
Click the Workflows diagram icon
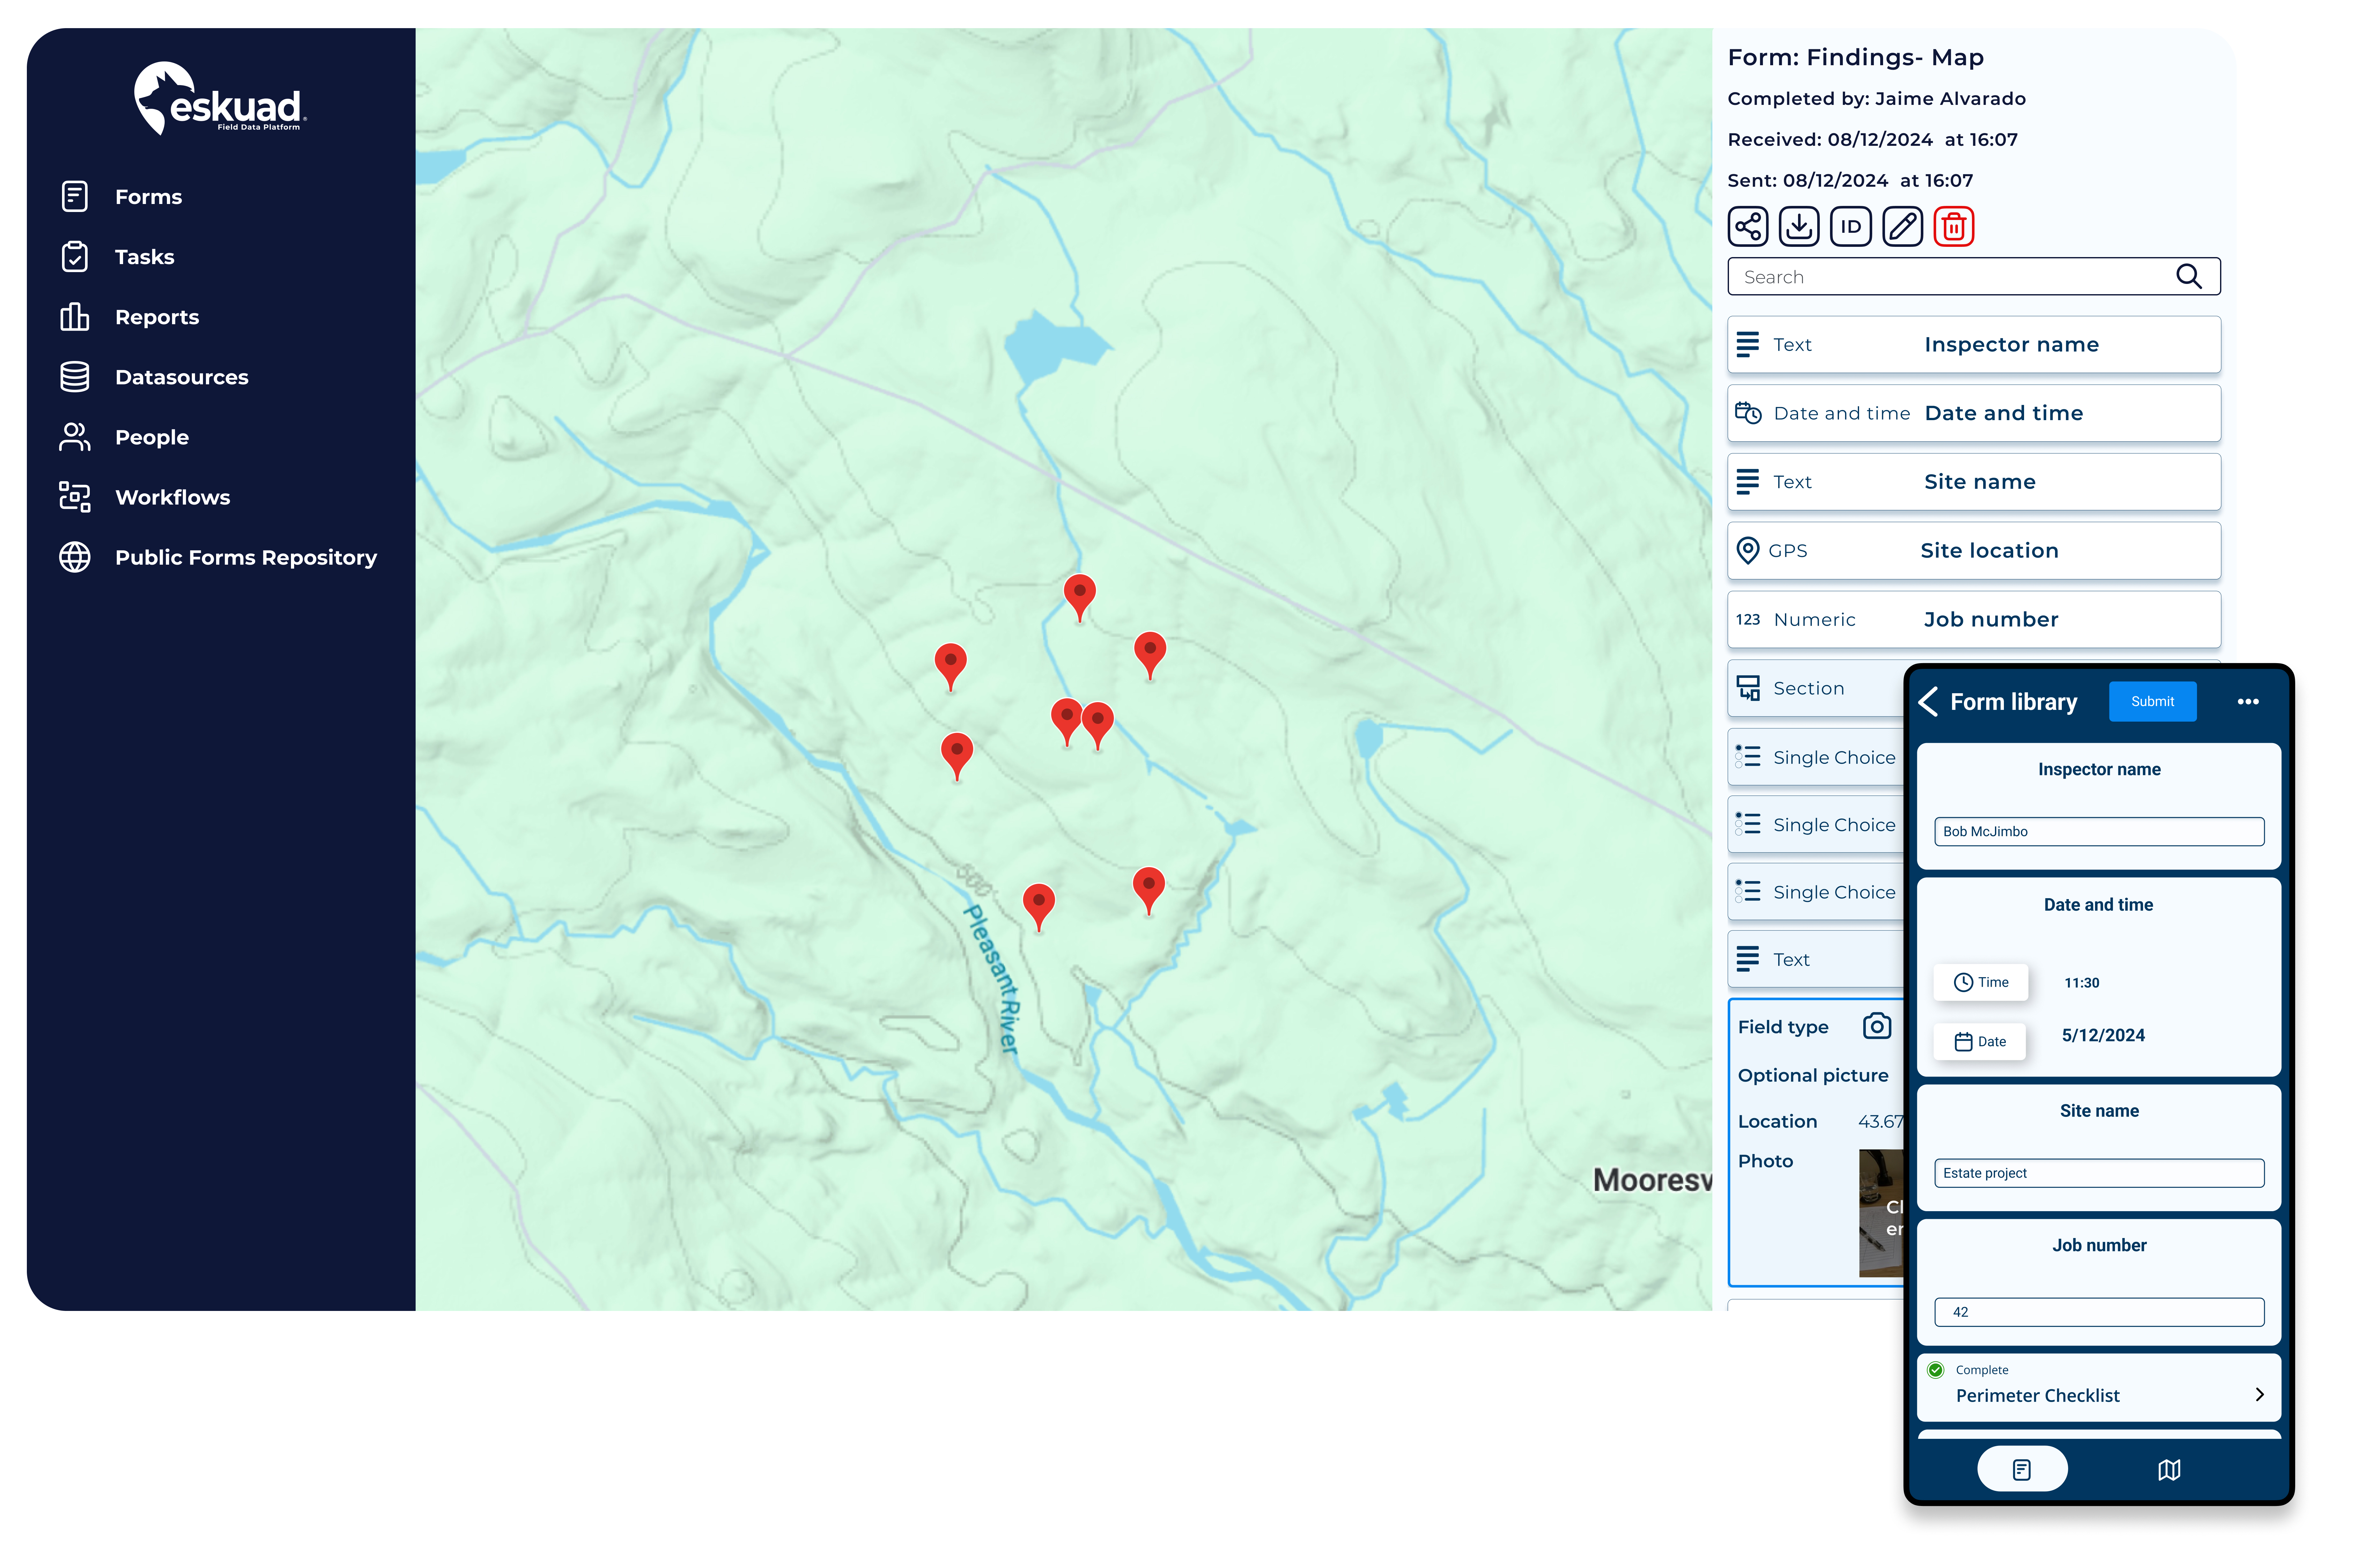point(75,497)
